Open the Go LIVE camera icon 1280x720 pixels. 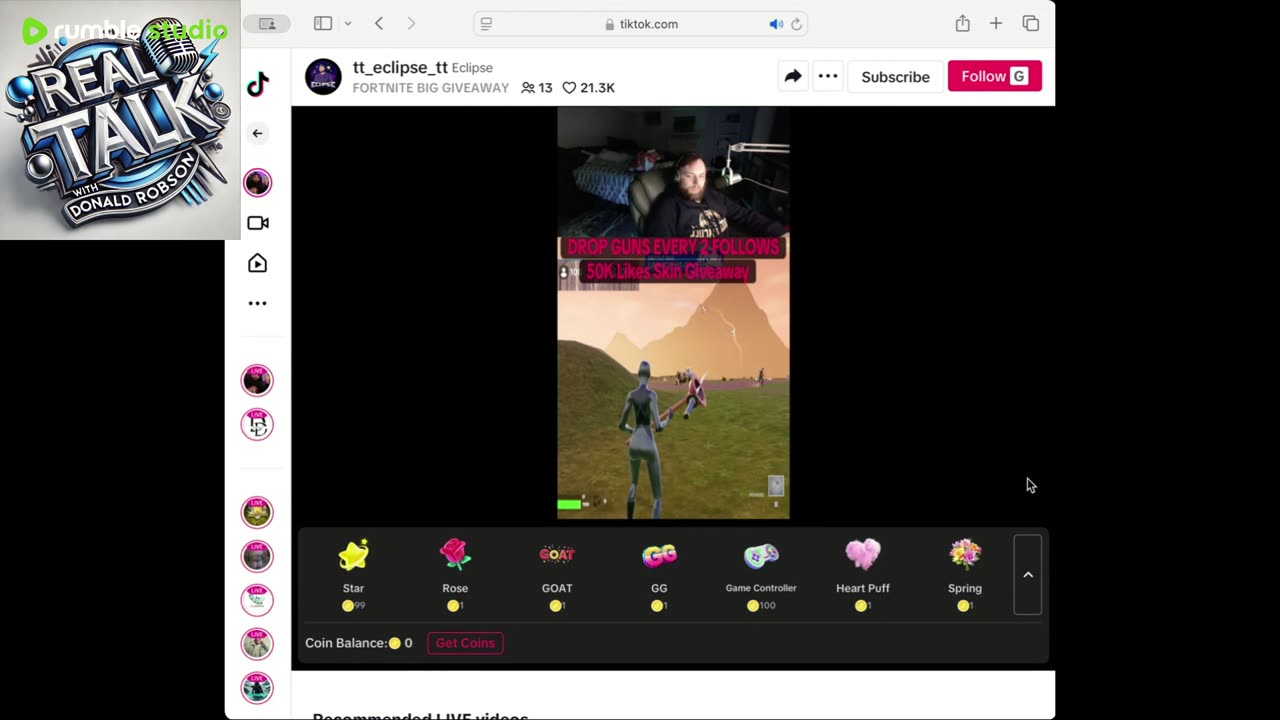point(257,223)
